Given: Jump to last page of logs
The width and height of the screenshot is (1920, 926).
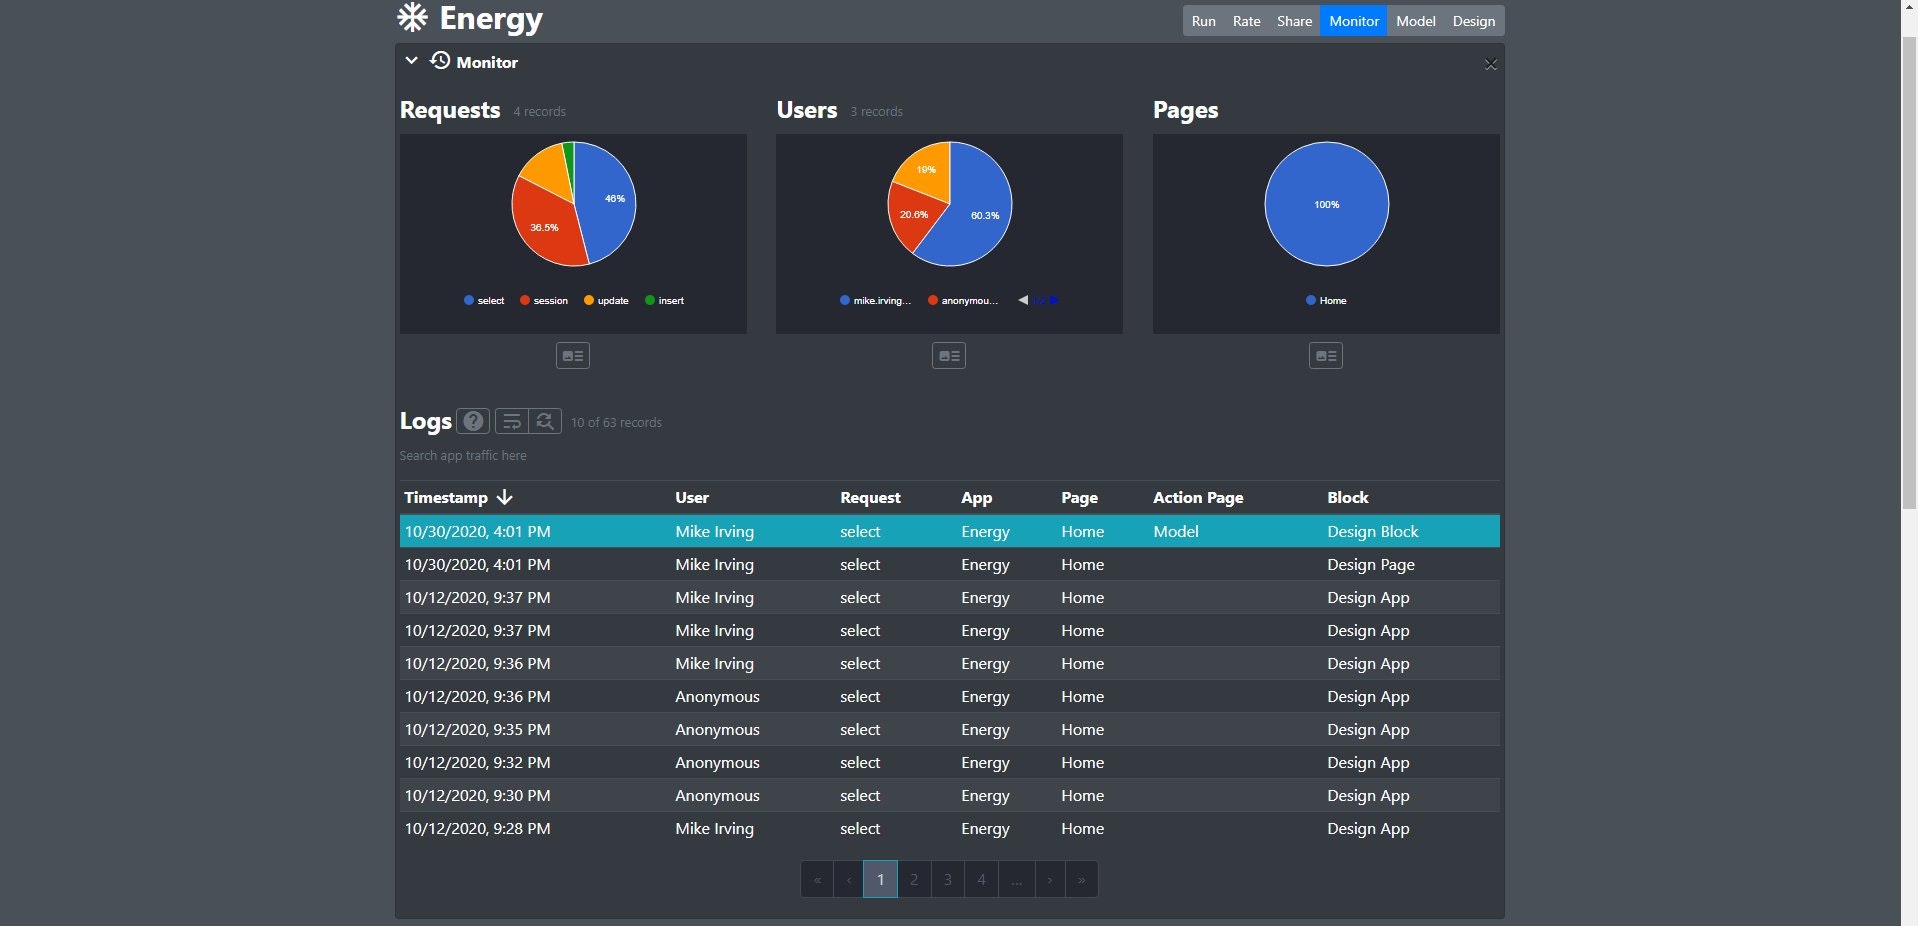Looking at the screenshot, I should 1081,880.
